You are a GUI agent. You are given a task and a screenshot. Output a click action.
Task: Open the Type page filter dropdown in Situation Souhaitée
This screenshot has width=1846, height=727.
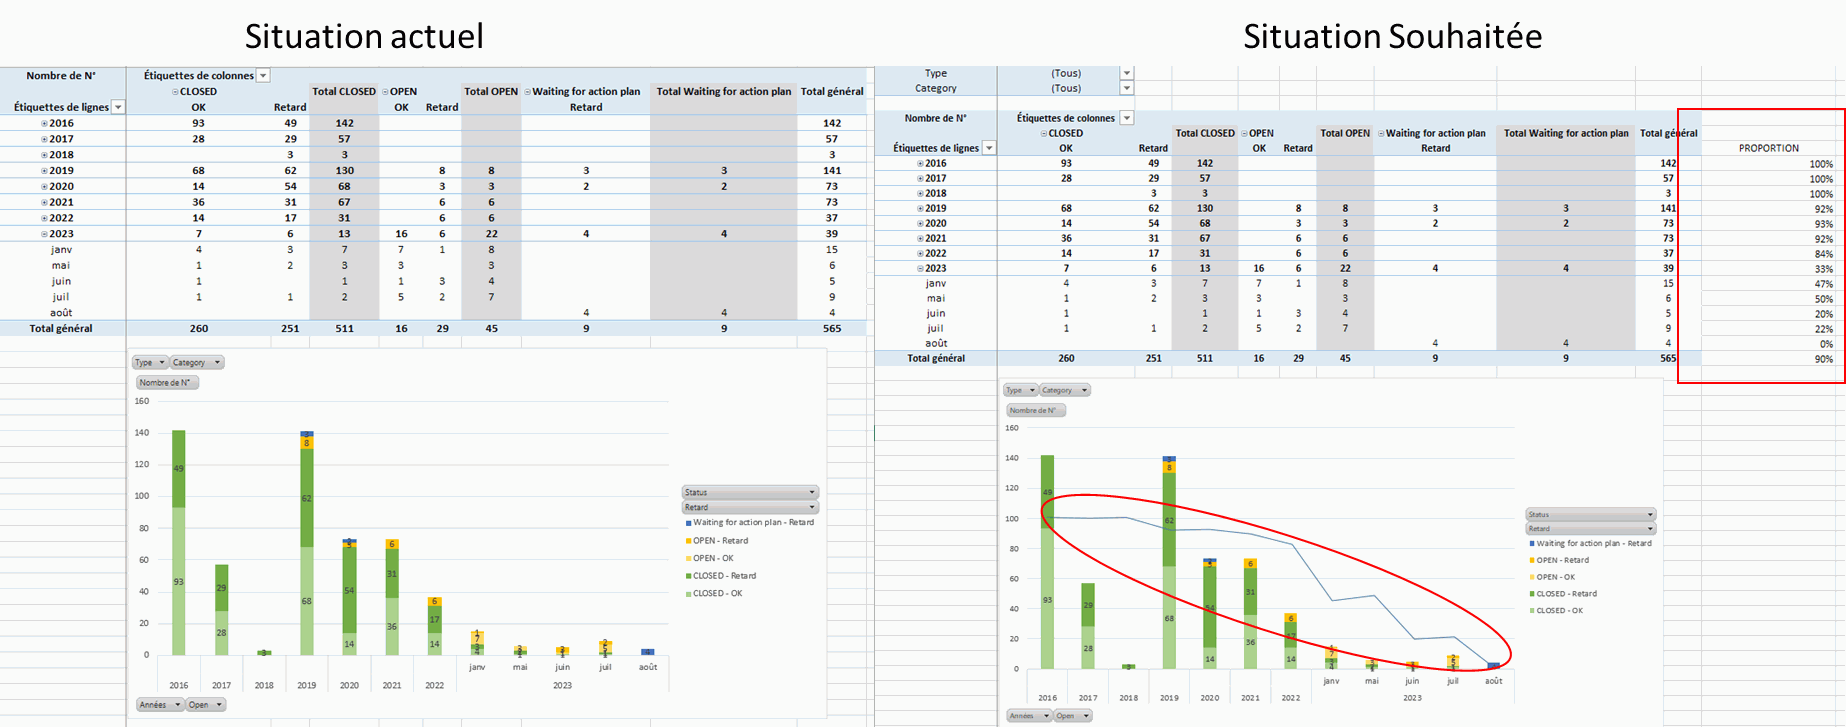click(1127, 73)
